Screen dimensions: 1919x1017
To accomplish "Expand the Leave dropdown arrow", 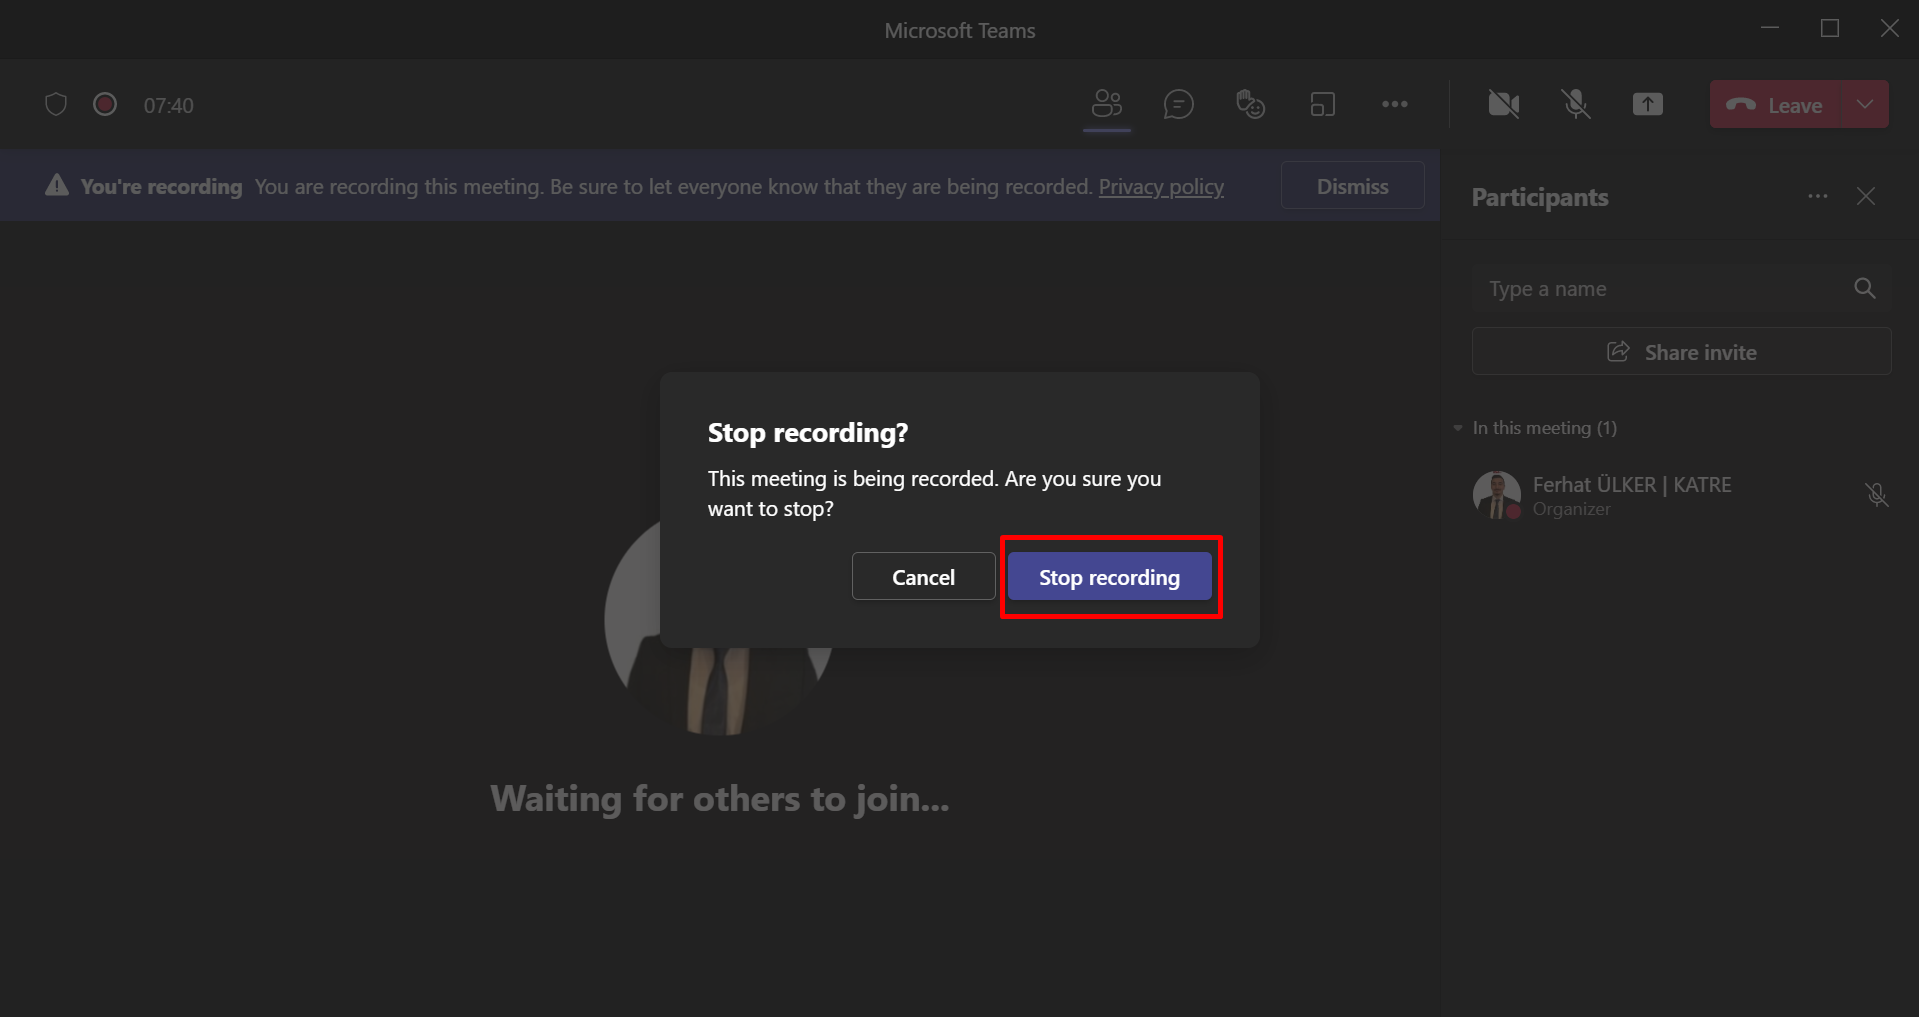I will (x=1865, y=104).
